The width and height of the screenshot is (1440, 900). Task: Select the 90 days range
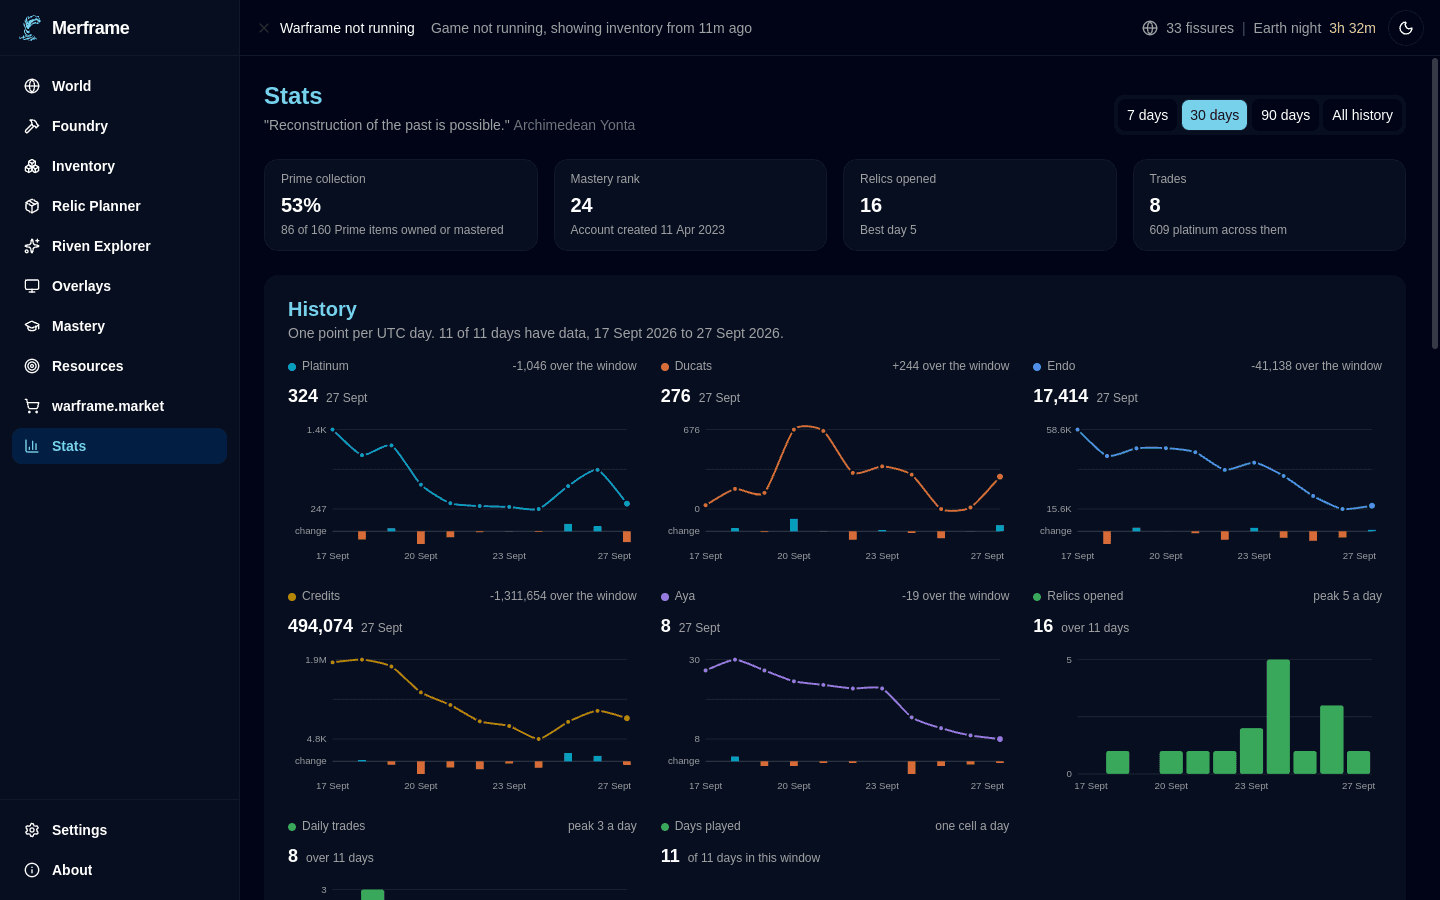1285,115
